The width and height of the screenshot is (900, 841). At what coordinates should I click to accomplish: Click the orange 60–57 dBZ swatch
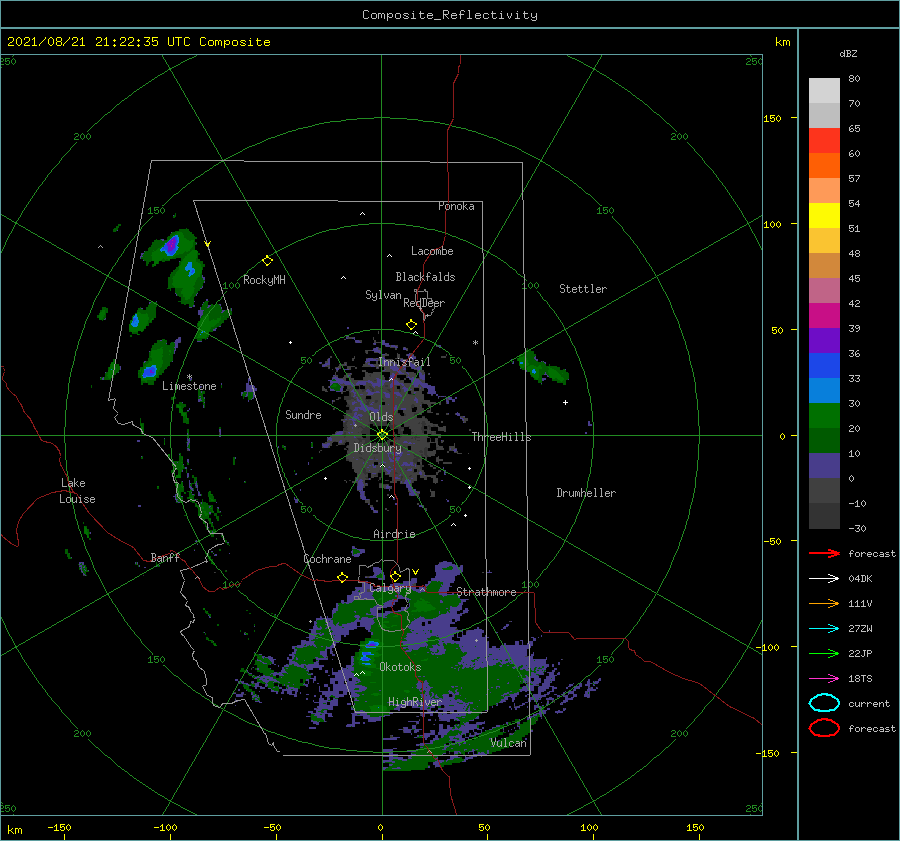pos(824,166)
